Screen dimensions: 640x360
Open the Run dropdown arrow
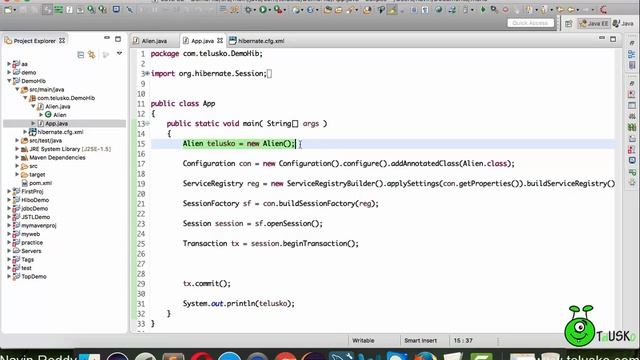pos(270,10)
